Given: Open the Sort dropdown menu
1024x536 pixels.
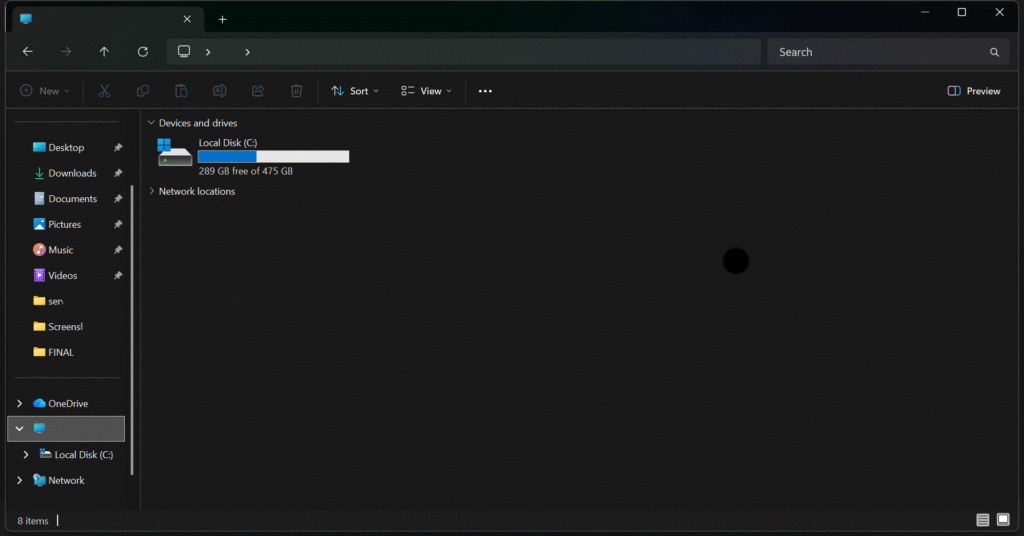Looking at the screenshot, I should click(x=355, y=91).
